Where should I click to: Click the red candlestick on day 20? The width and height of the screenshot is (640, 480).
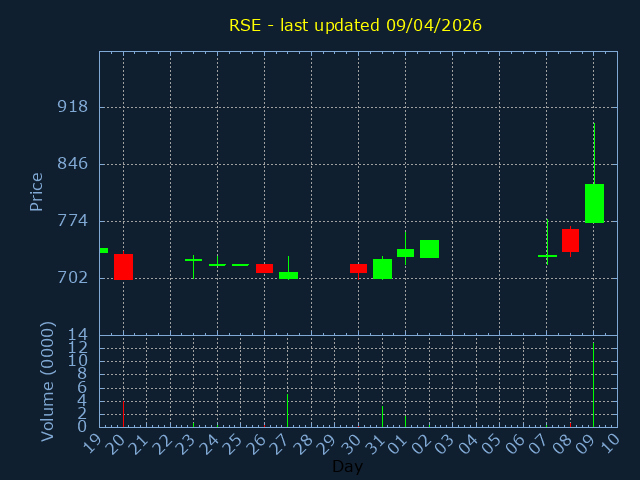(x=123, y=266)
